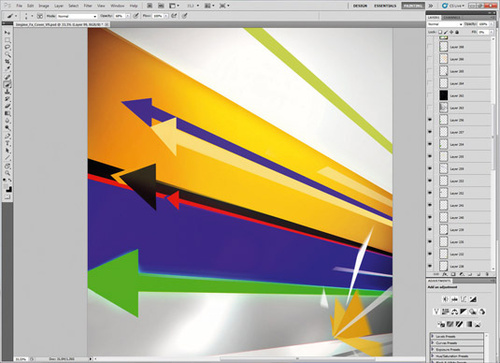Click the Essentials workspace button
The width and height of the screenshot is (500, 363).
click(385, 6)
